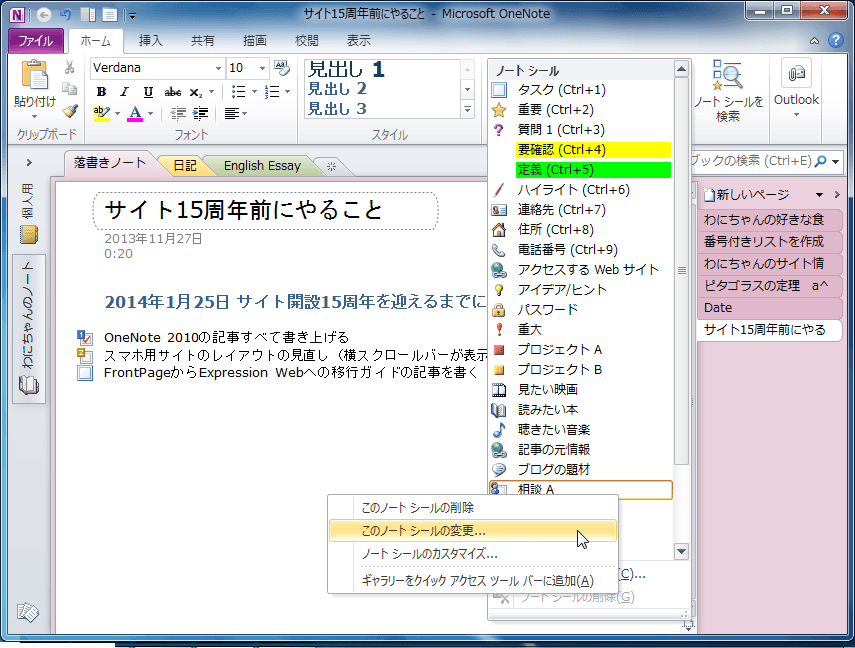Select the yellow 要確認 (Ctrl+4) tag
The image size is (855, 648).
tap(581, 150)
